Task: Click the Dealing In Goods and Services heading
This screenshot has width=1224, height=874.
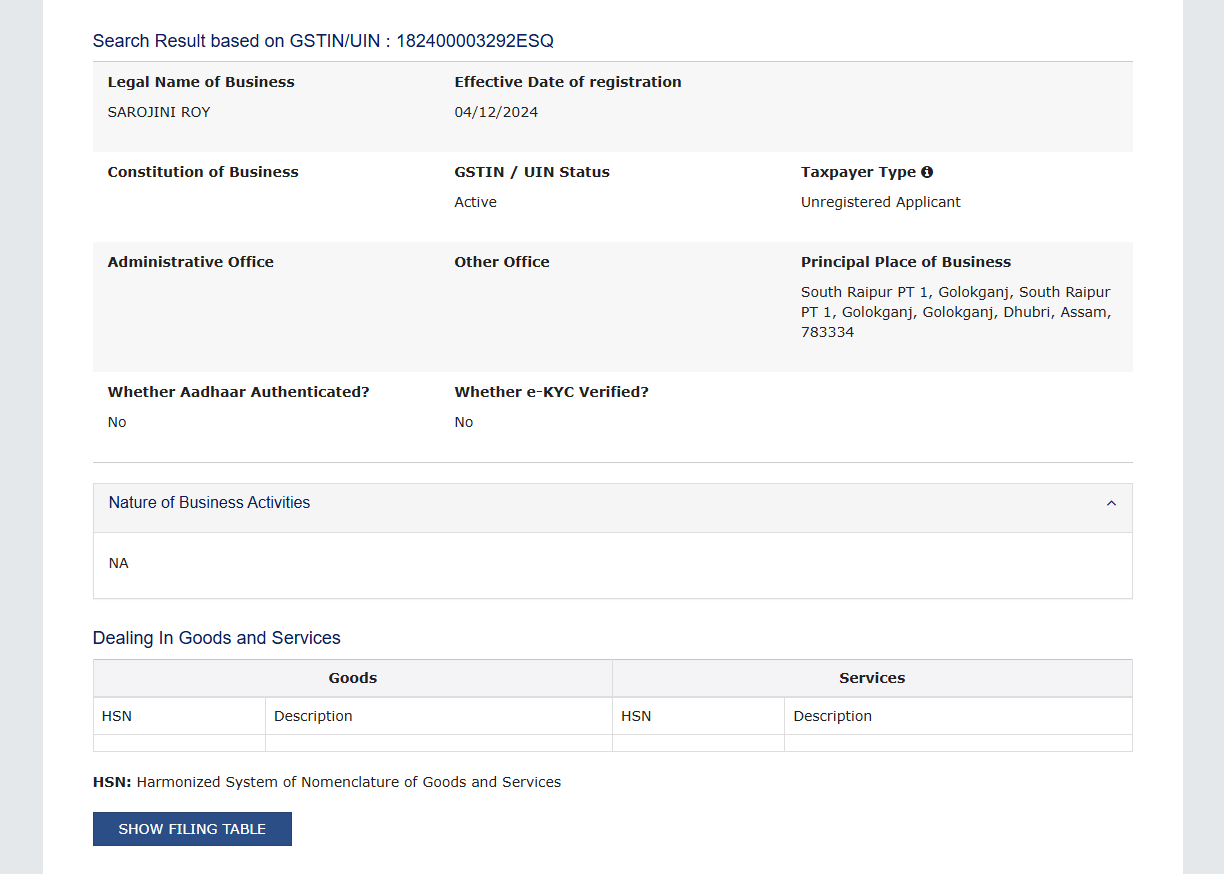Action: coord(217,638)
